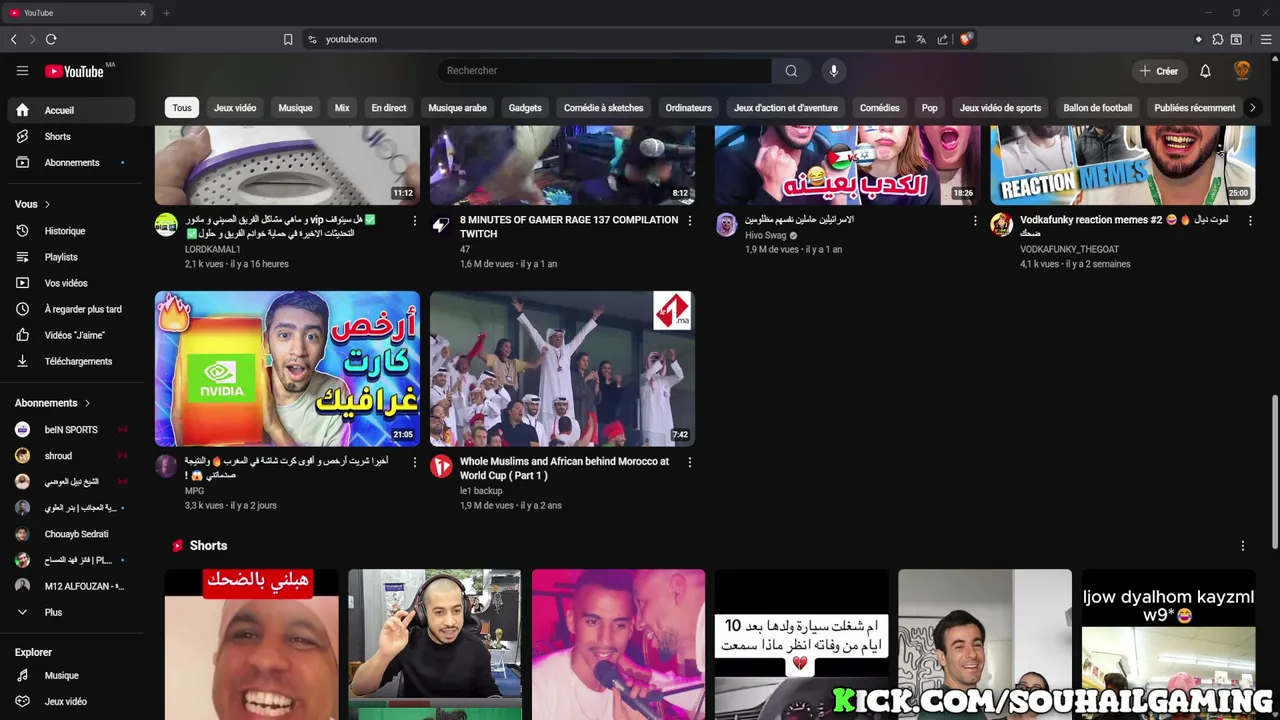Open options for MPG NVIDIA video
The height and width of the screenshot is (720, 1280).
[x=415, y=462]
